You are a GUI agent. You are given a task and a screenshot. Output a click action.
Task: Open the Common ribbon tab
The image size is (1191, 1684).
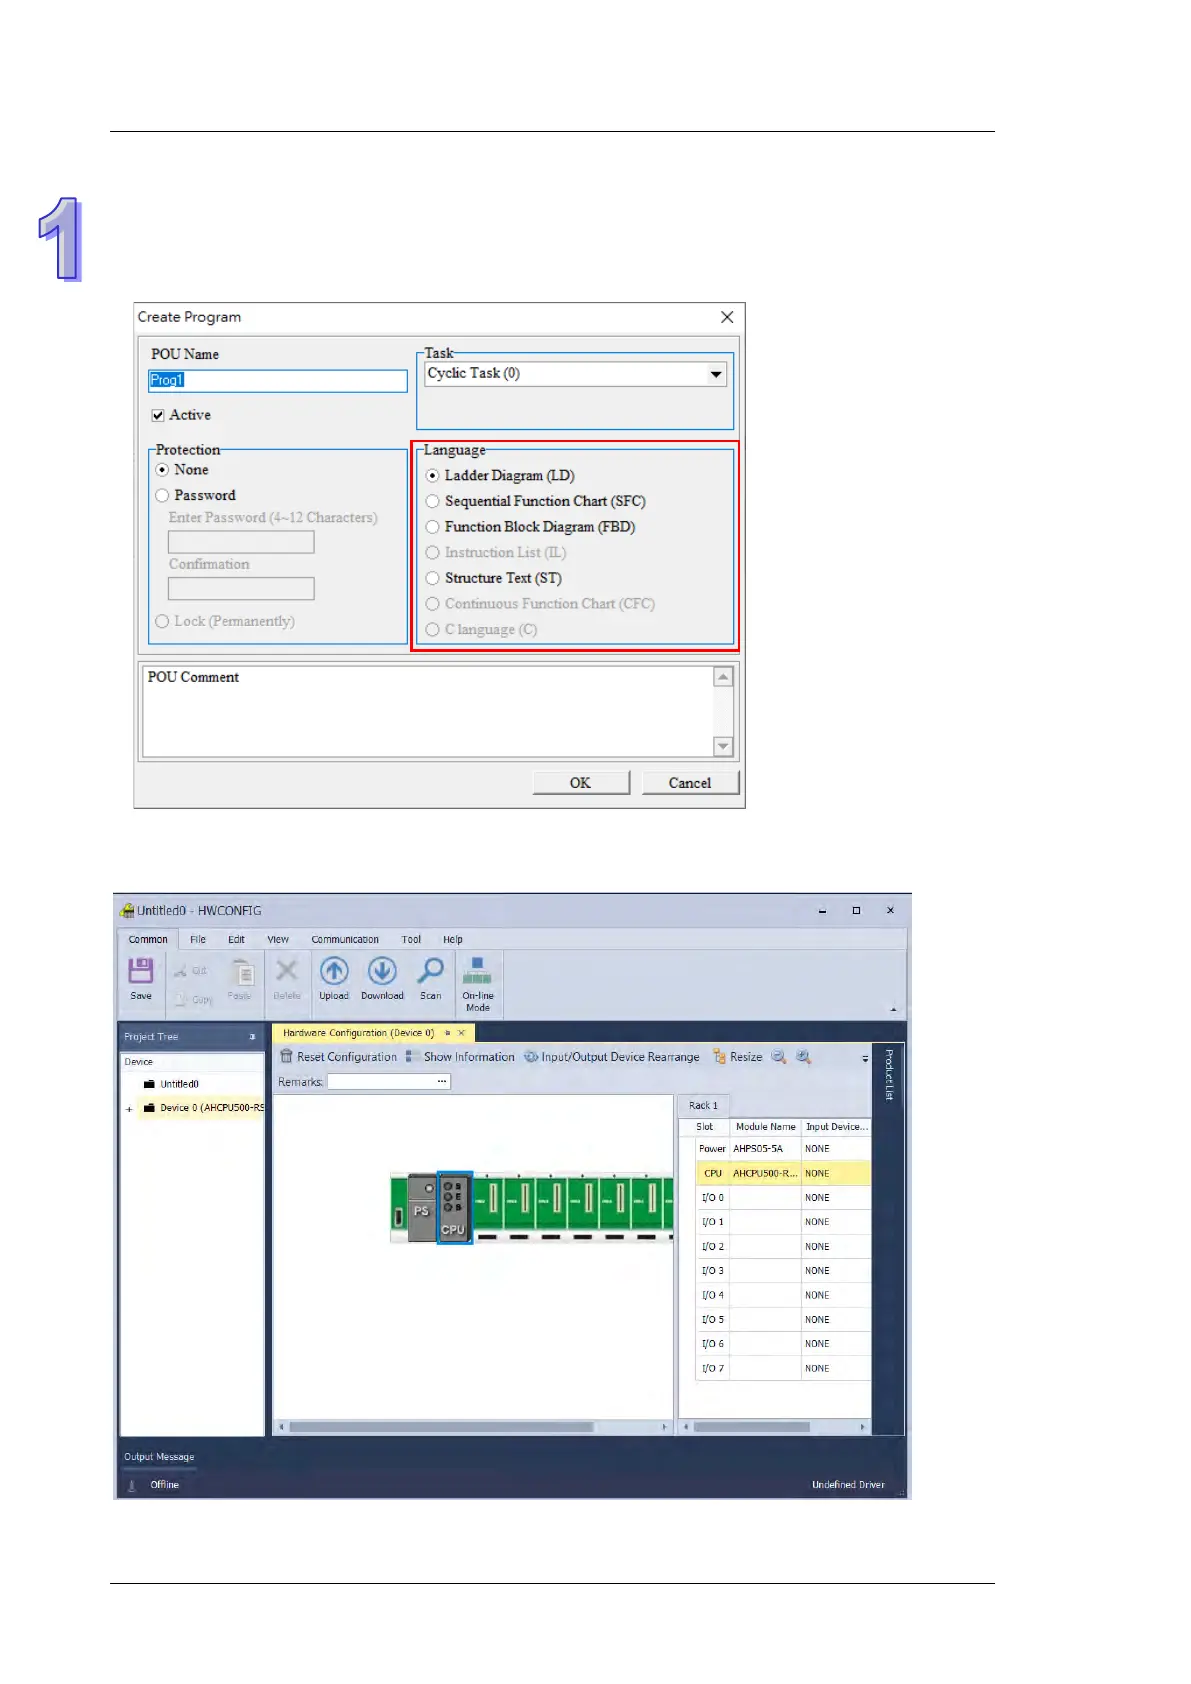tap(148, 939)
